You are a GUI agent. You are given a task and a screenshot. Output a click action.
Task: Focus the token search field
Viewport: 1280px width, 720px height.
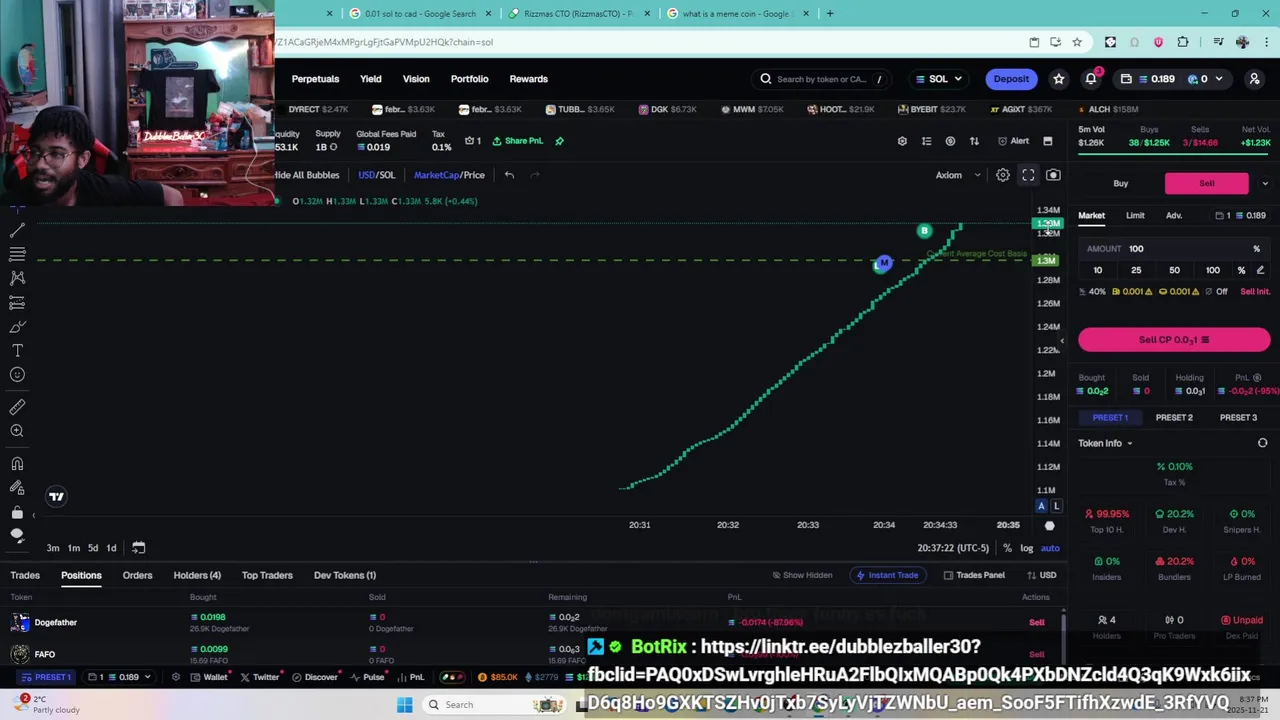(824, 79)
